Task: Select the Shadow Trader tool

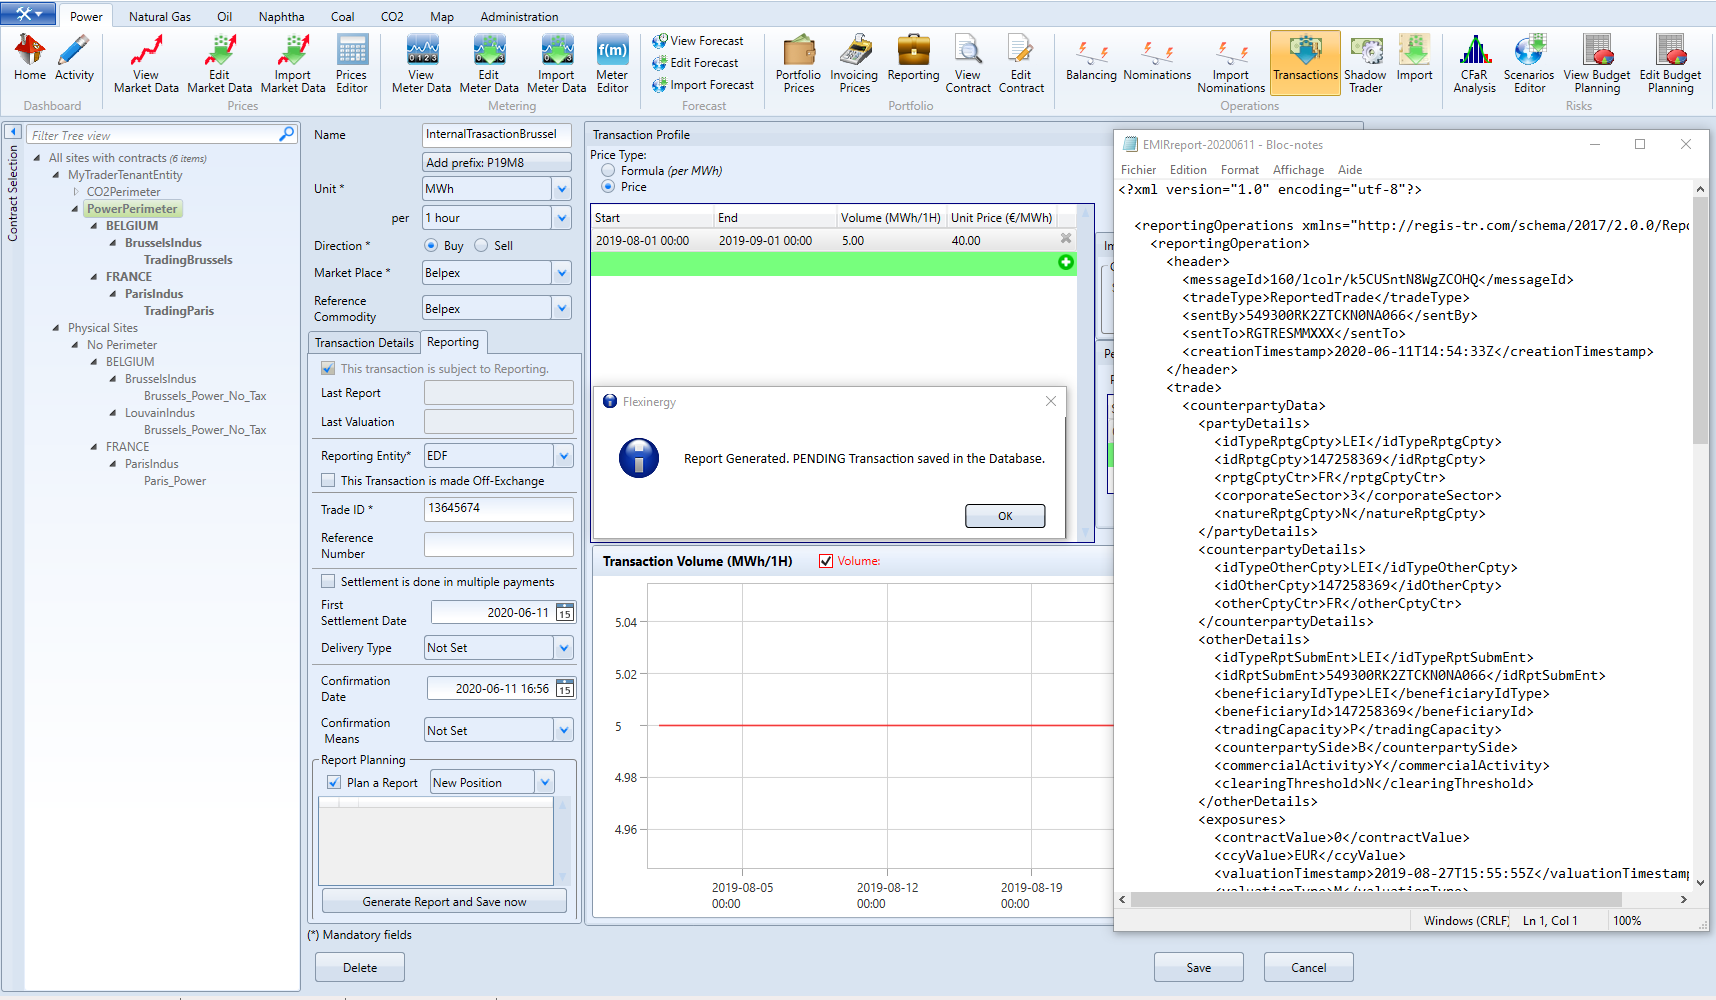Action: click(1365, 62)
